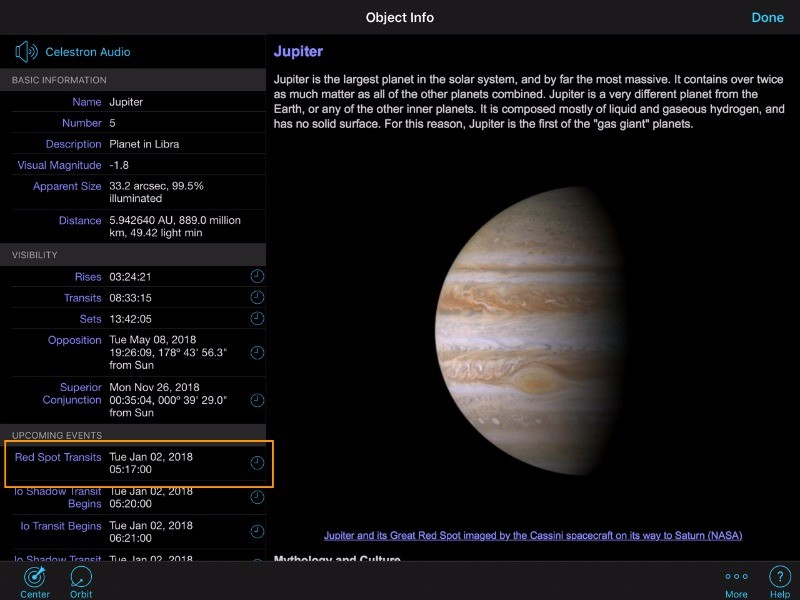The height and width of the screenshot is (600, 800).
Task: Select the Name row value Jupiter
Action: click(x=126, y=102)
